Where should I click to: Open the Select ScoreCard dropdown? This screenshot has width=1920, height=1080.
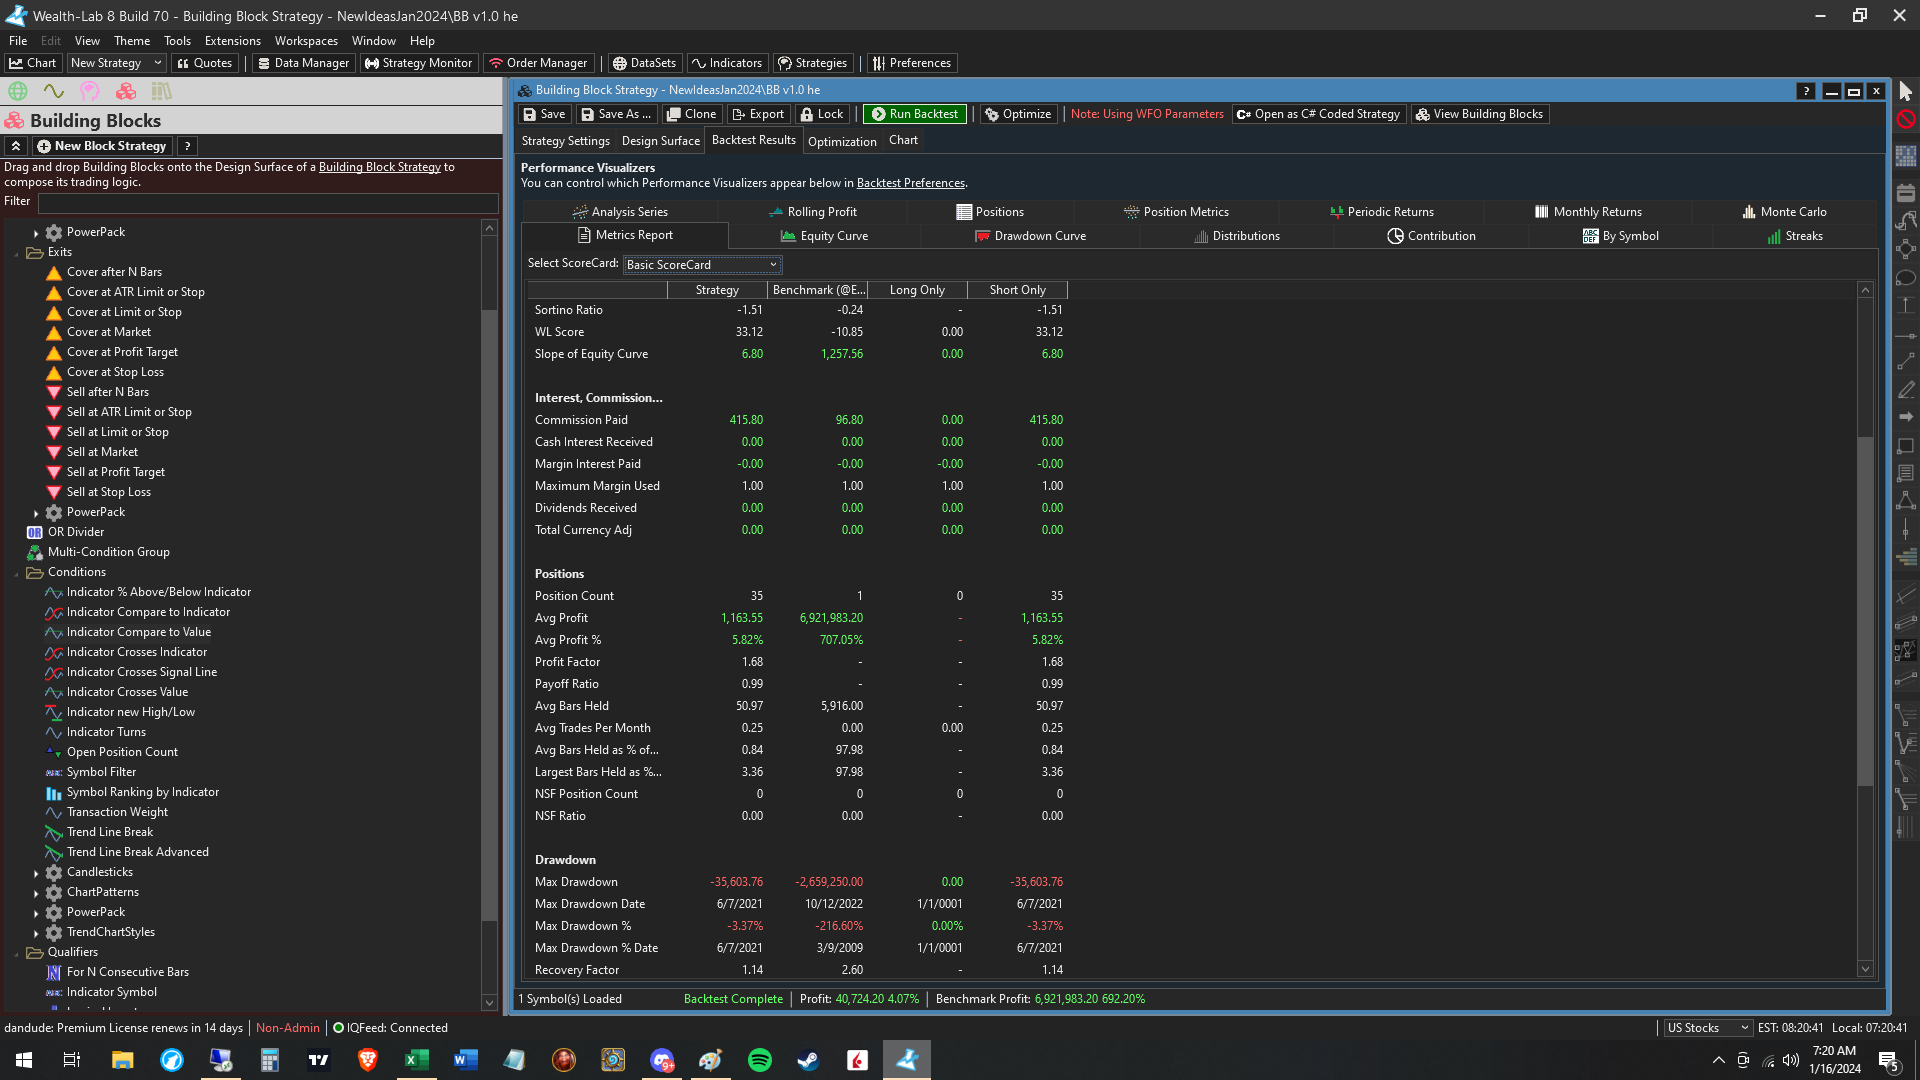coord(702,265)
